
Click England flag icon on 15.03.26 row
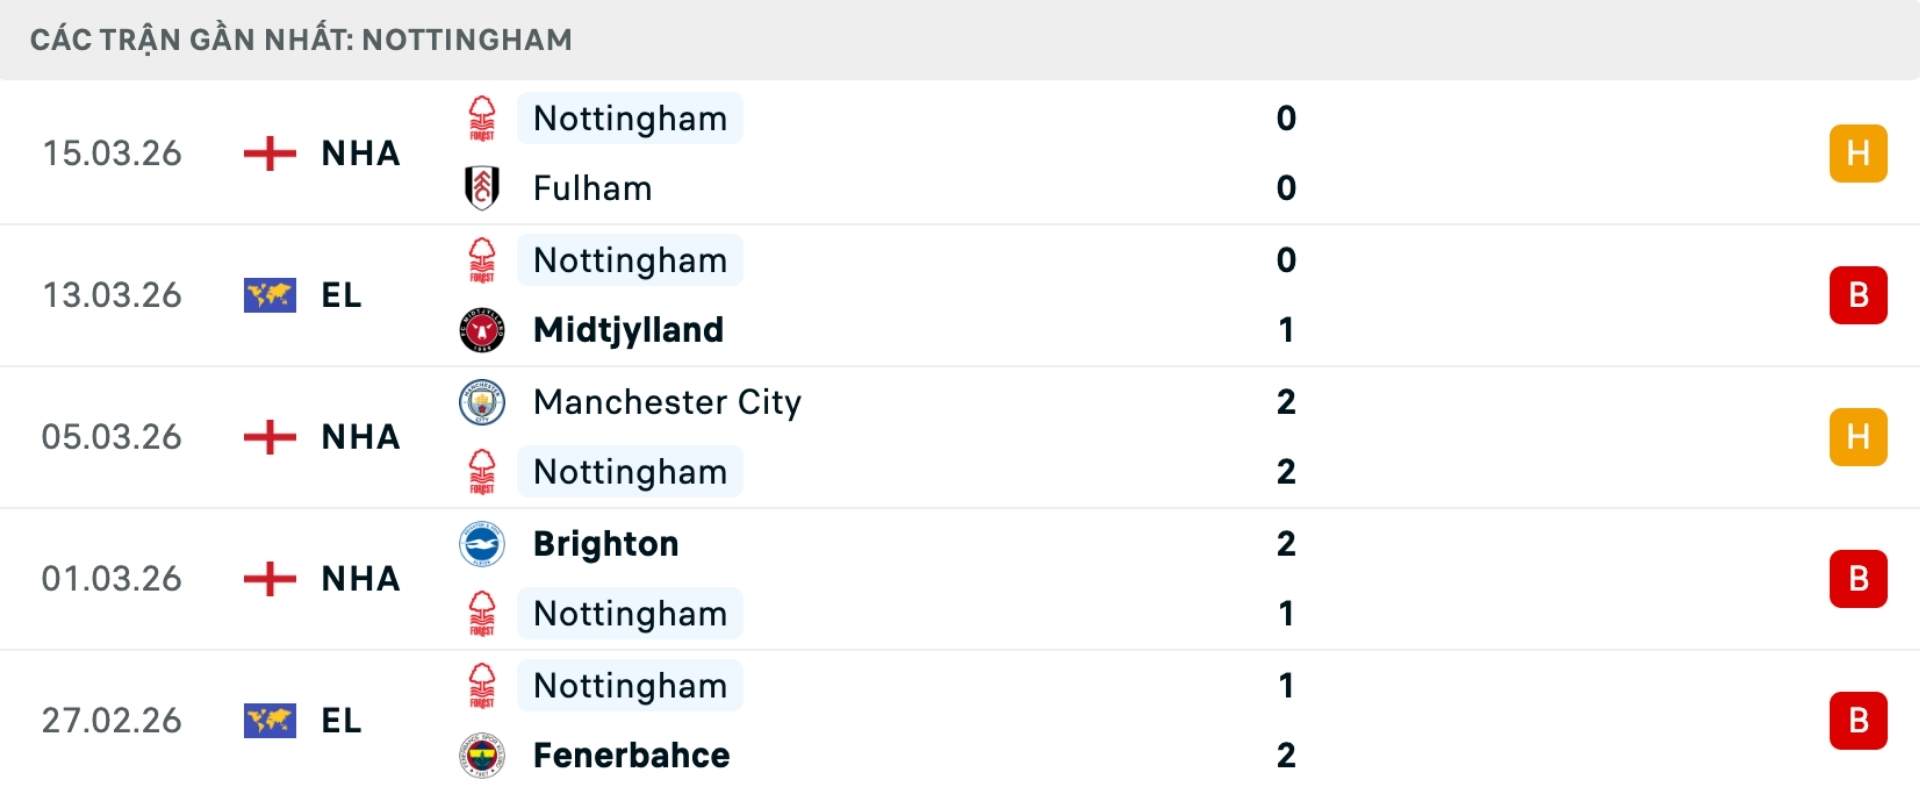270,153
